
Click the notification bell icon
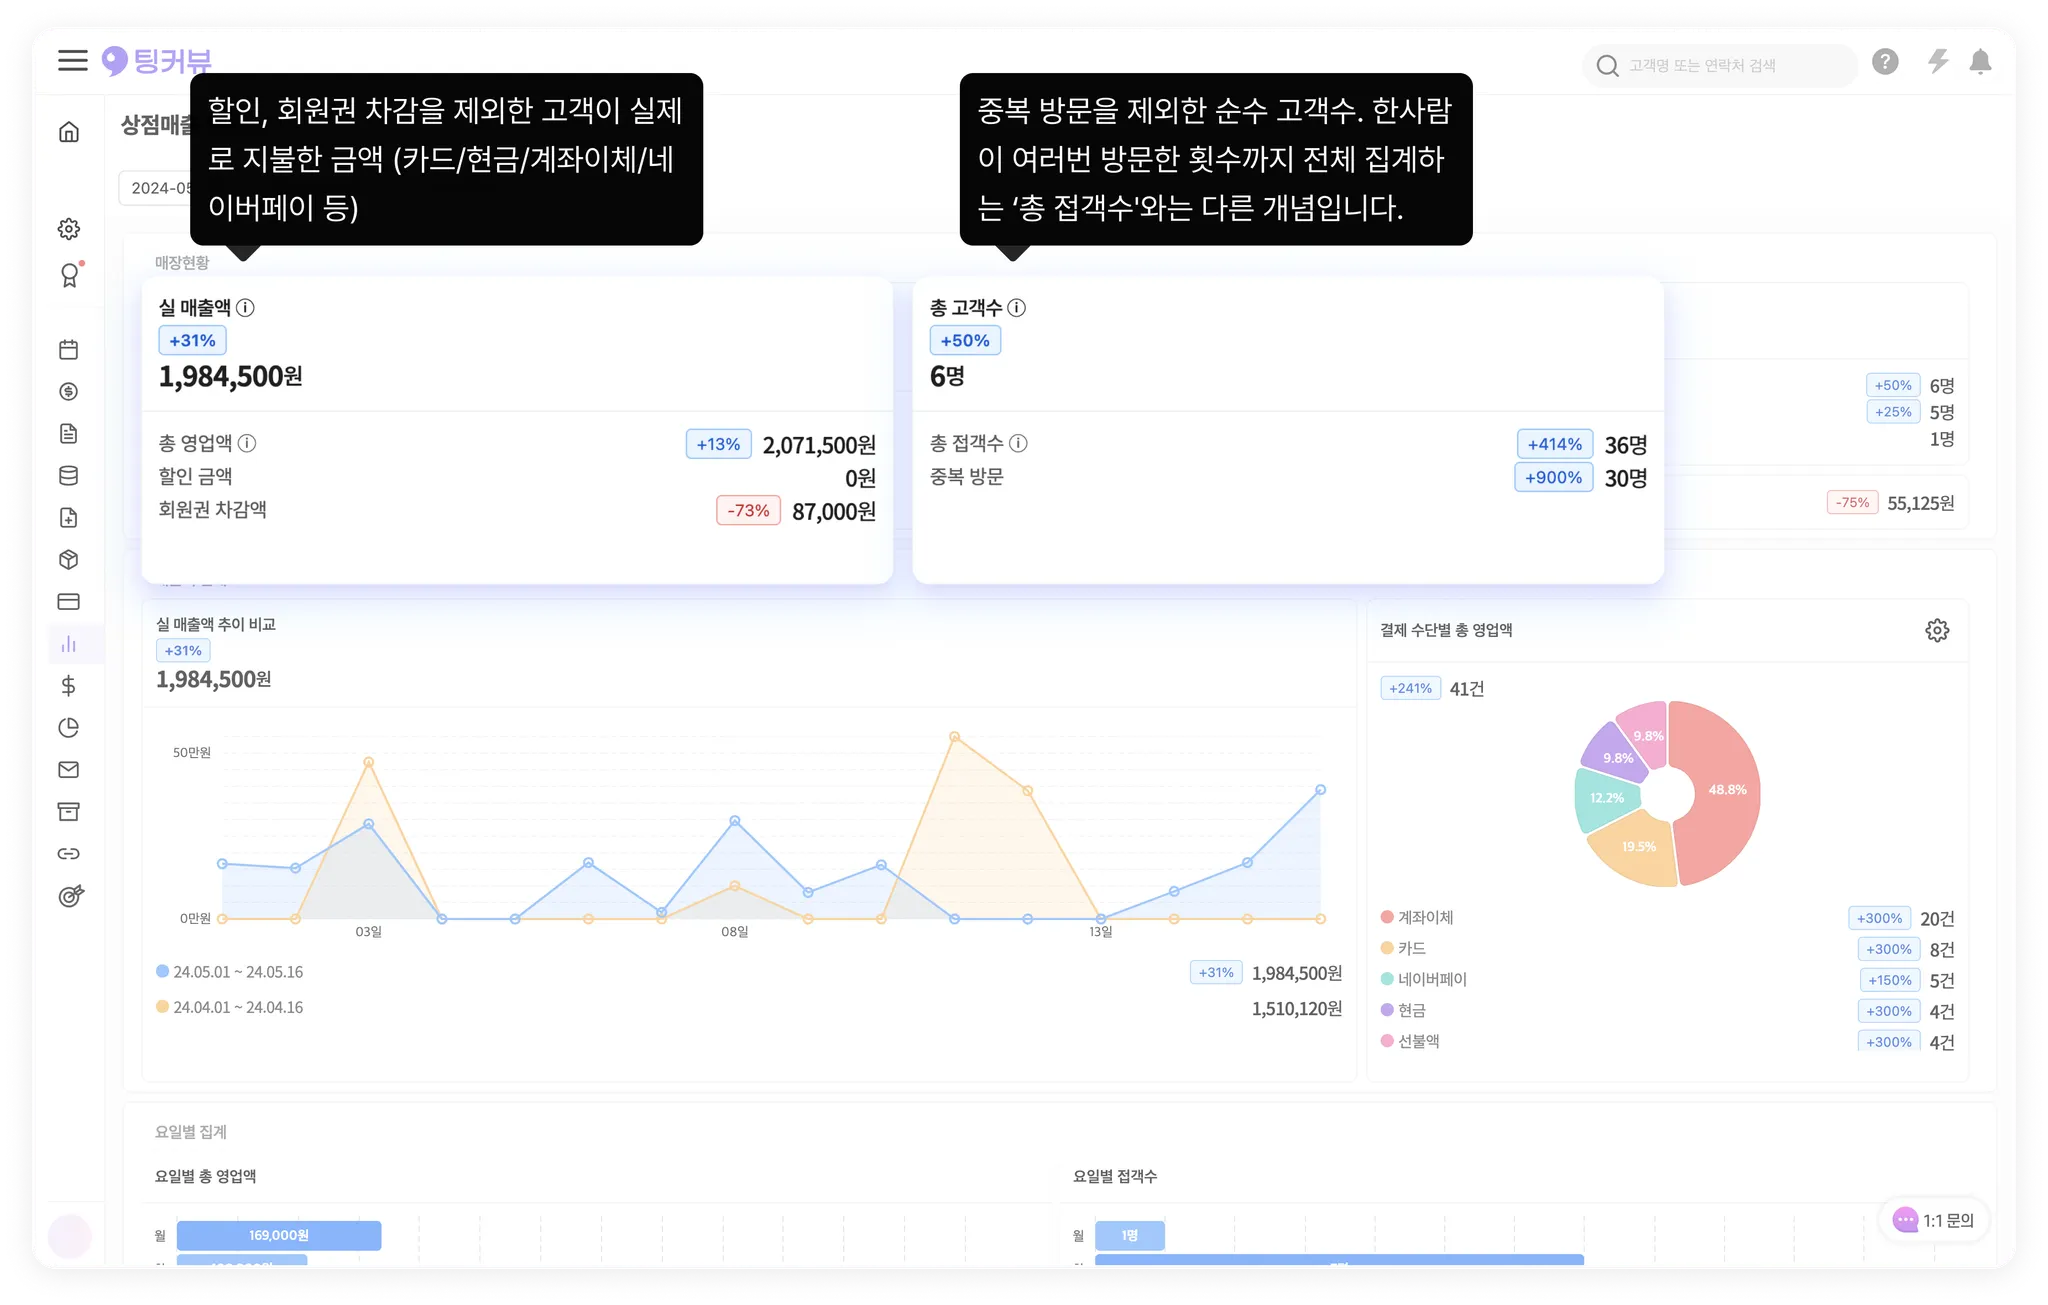point(1980,63)
